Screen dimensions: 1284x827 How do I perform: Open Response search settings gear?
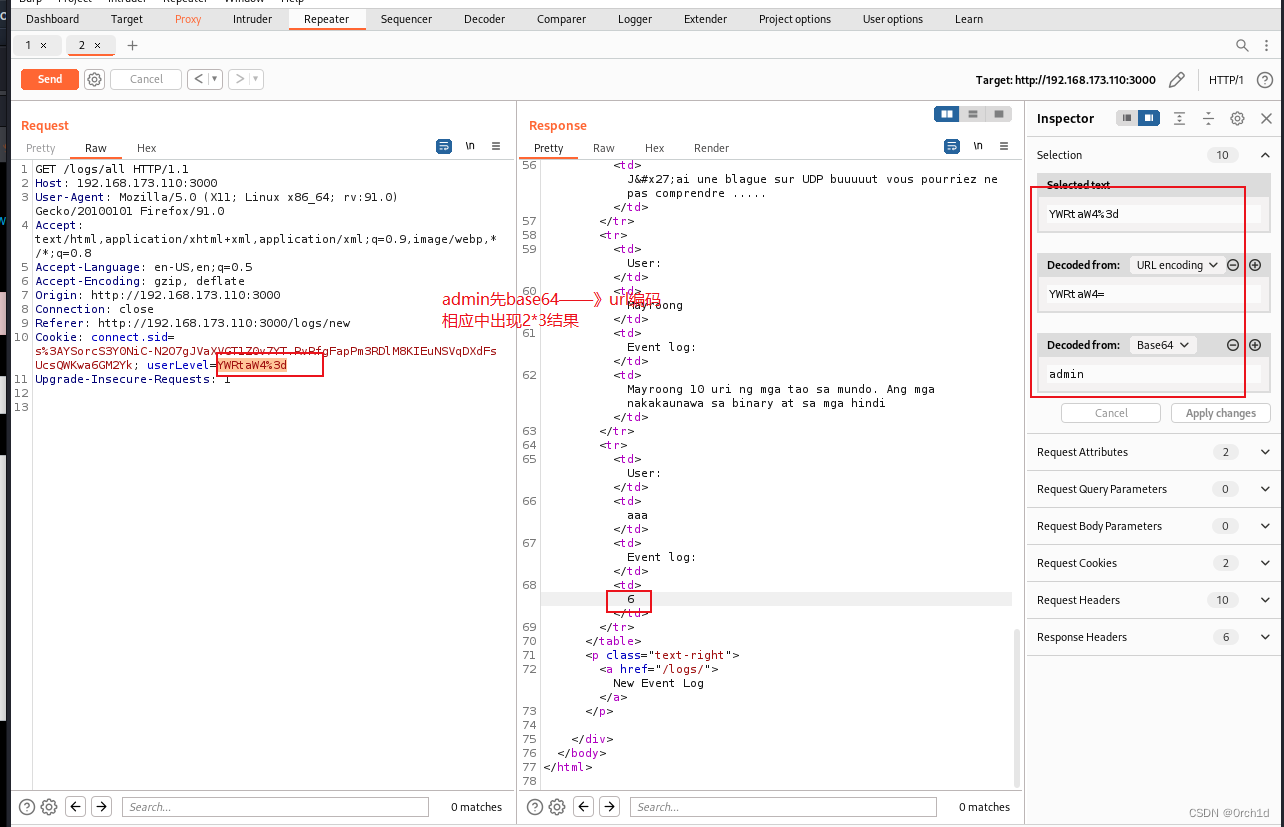(557, 807)
